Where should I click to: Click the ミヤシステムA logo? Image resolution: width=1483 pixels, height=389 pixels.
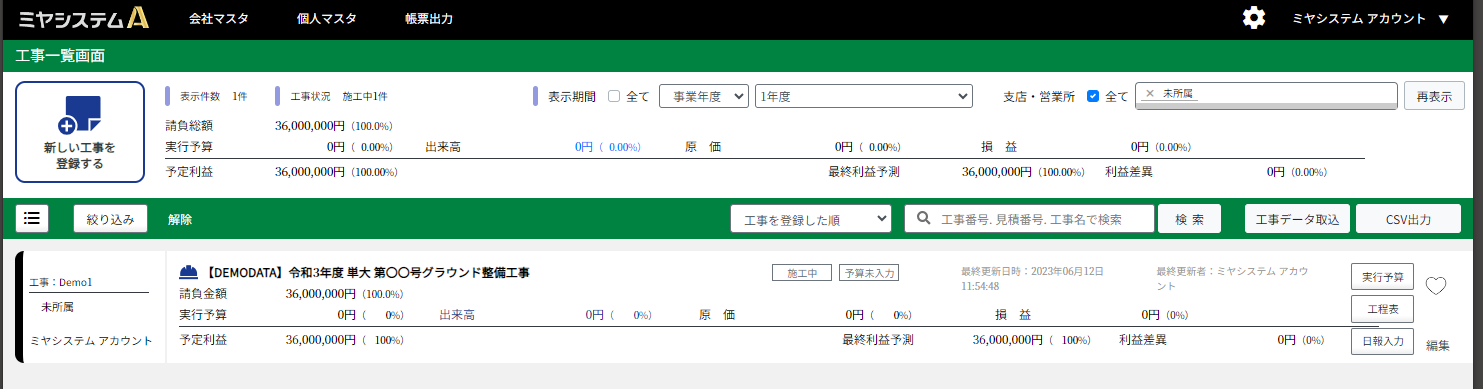(84, 18)
